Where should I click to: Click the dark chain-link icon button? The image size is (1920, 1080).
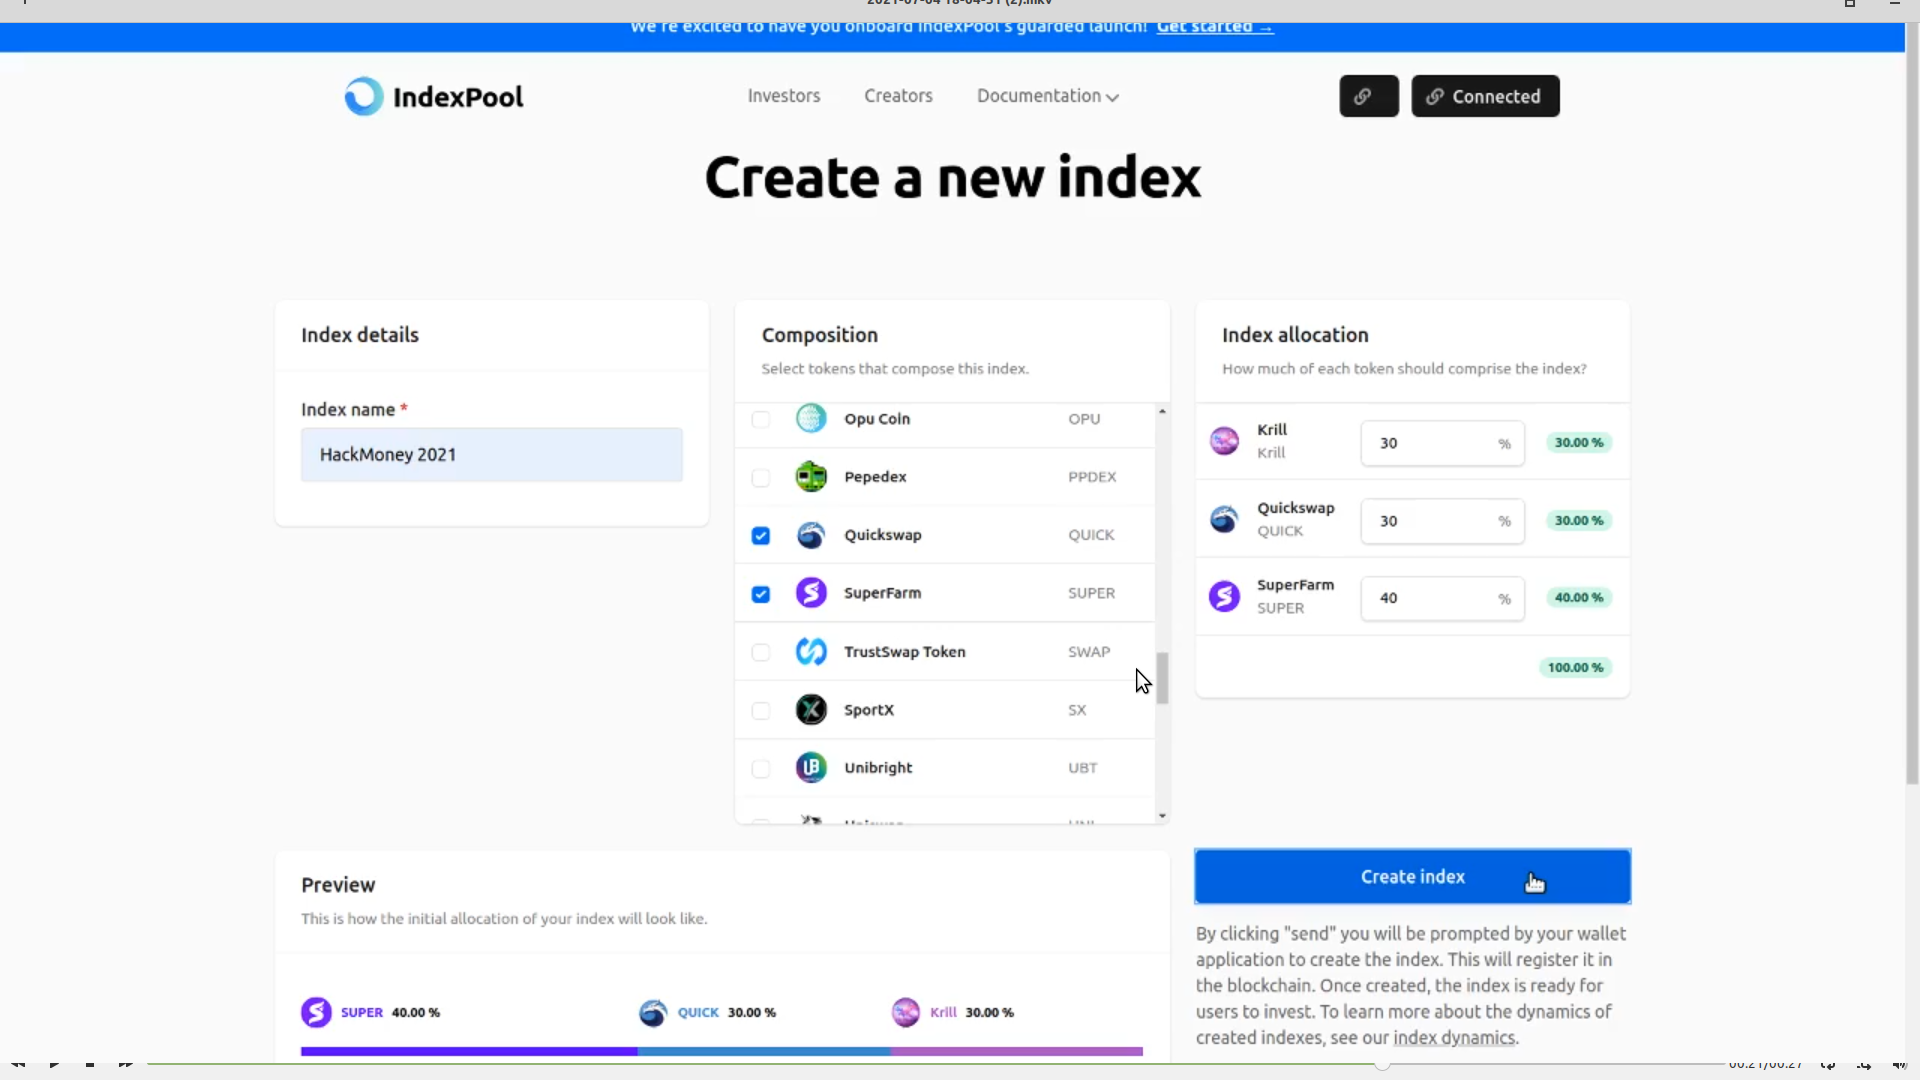(1369, 96)
